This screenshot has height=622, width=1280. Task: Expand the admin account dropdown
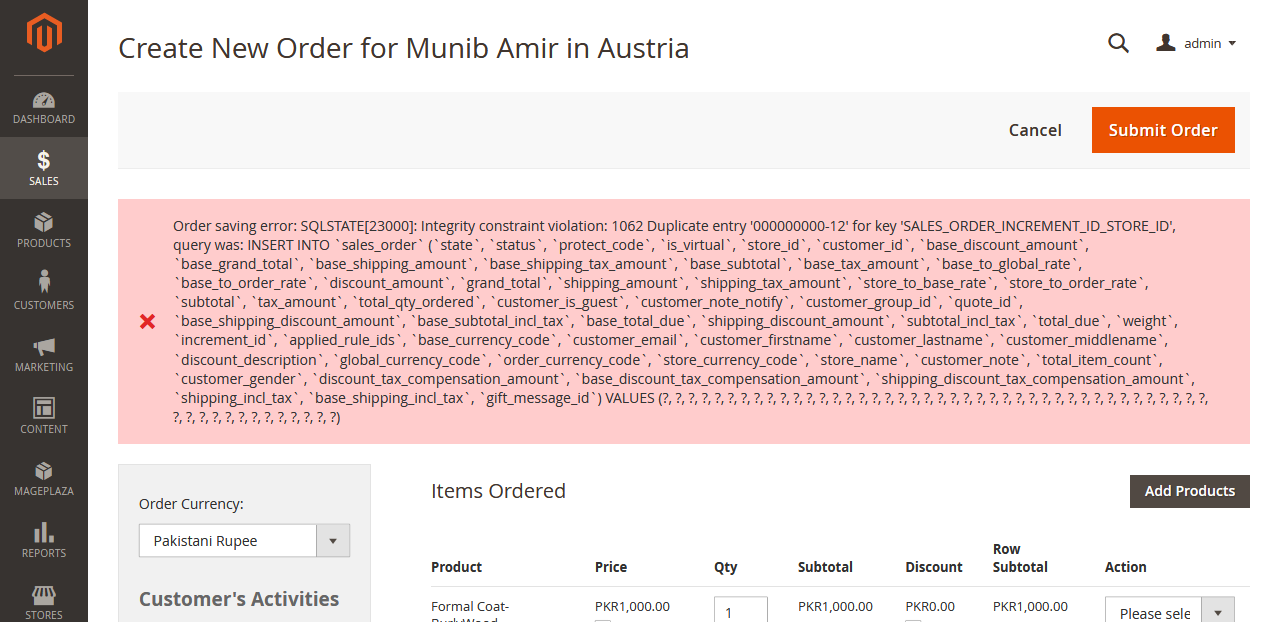1197,43
